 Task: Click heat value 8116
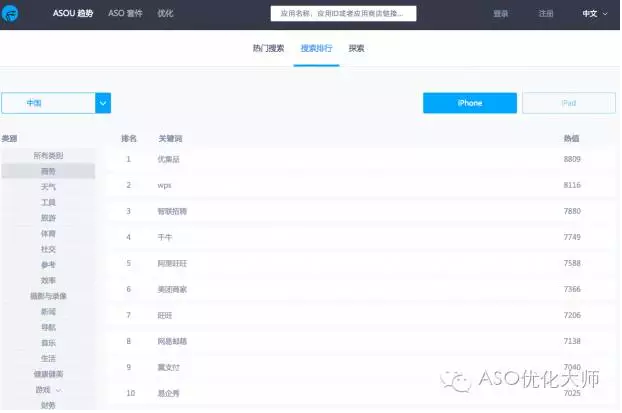[x=572, y=185]
